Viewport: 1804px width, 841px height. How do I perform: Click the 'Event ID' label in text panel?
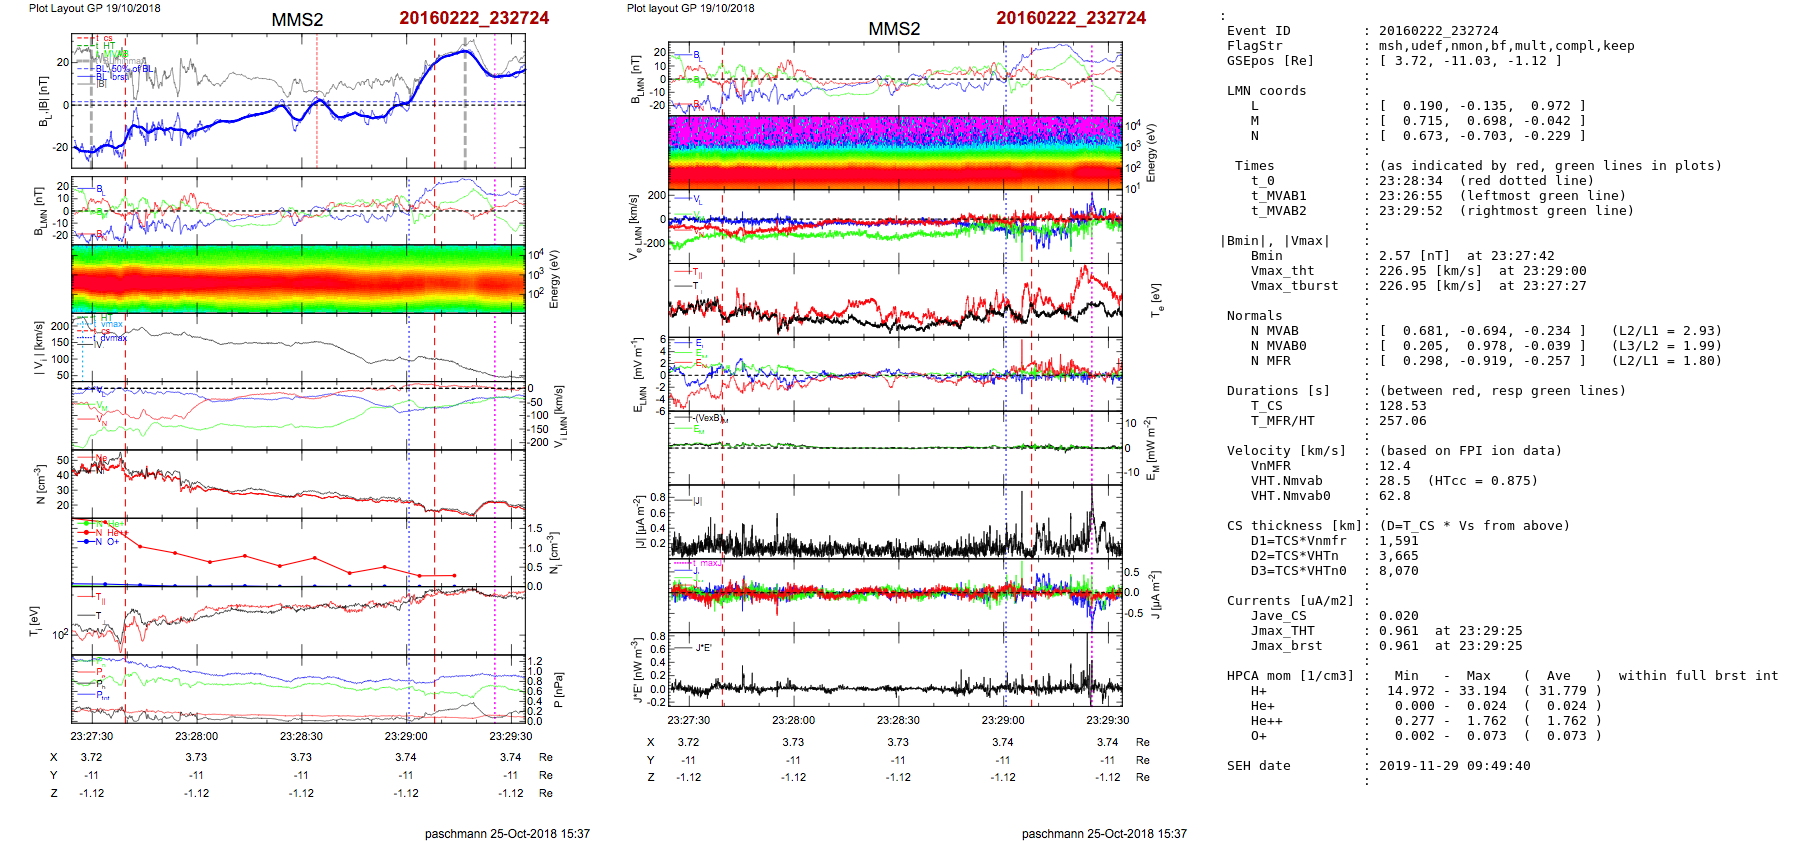(1258, 31)
